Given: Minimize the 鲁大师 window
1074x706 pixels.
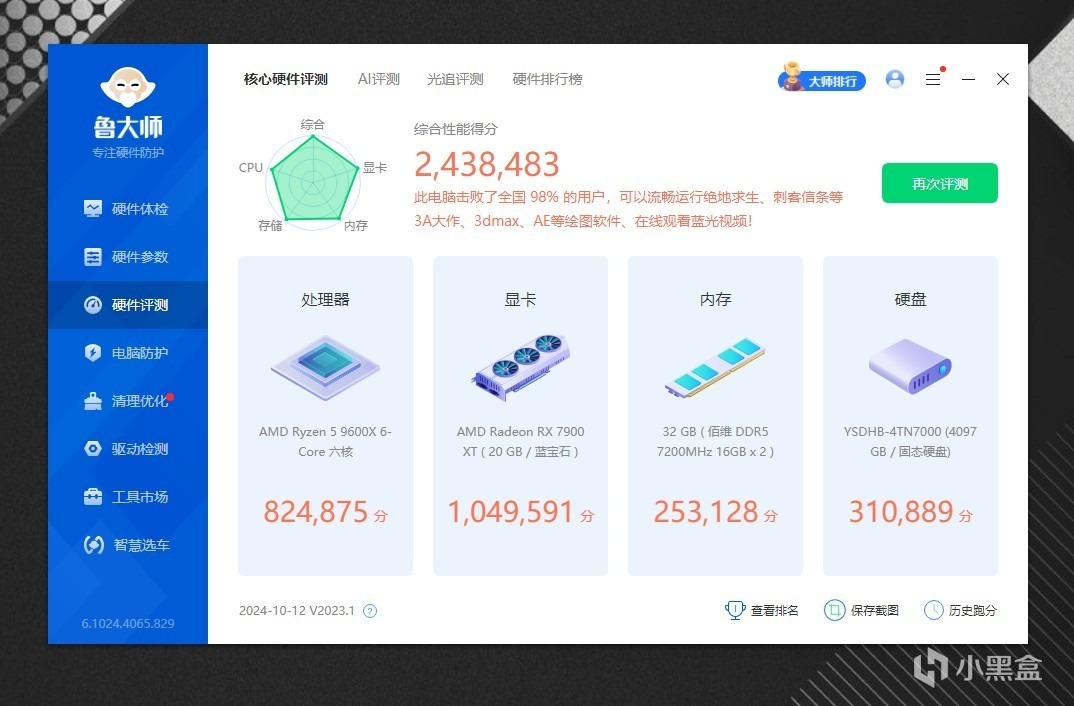Looking at the screenshot, I should point(969,79).
